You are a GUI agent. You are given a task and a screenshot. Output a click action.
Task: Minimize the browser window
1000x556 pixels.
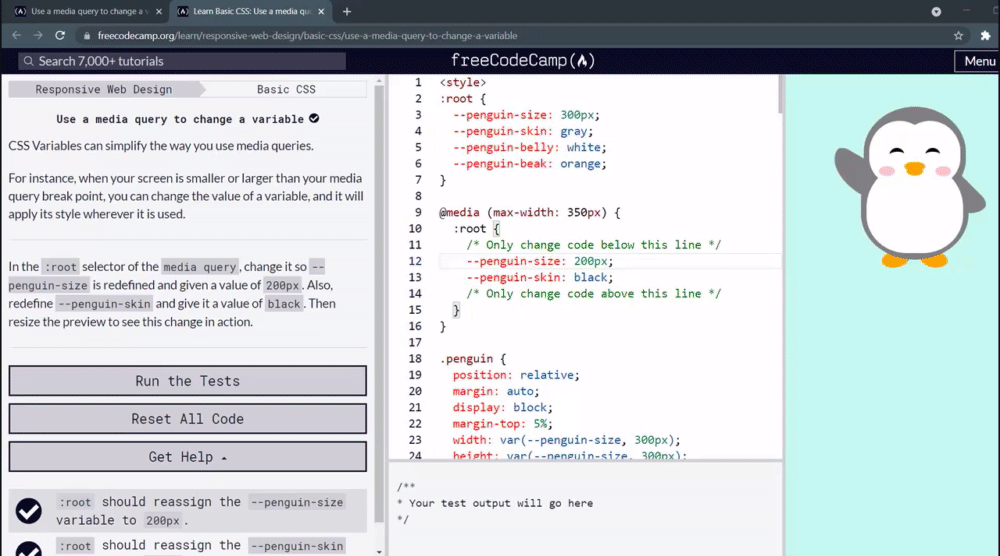coord(967,11)
